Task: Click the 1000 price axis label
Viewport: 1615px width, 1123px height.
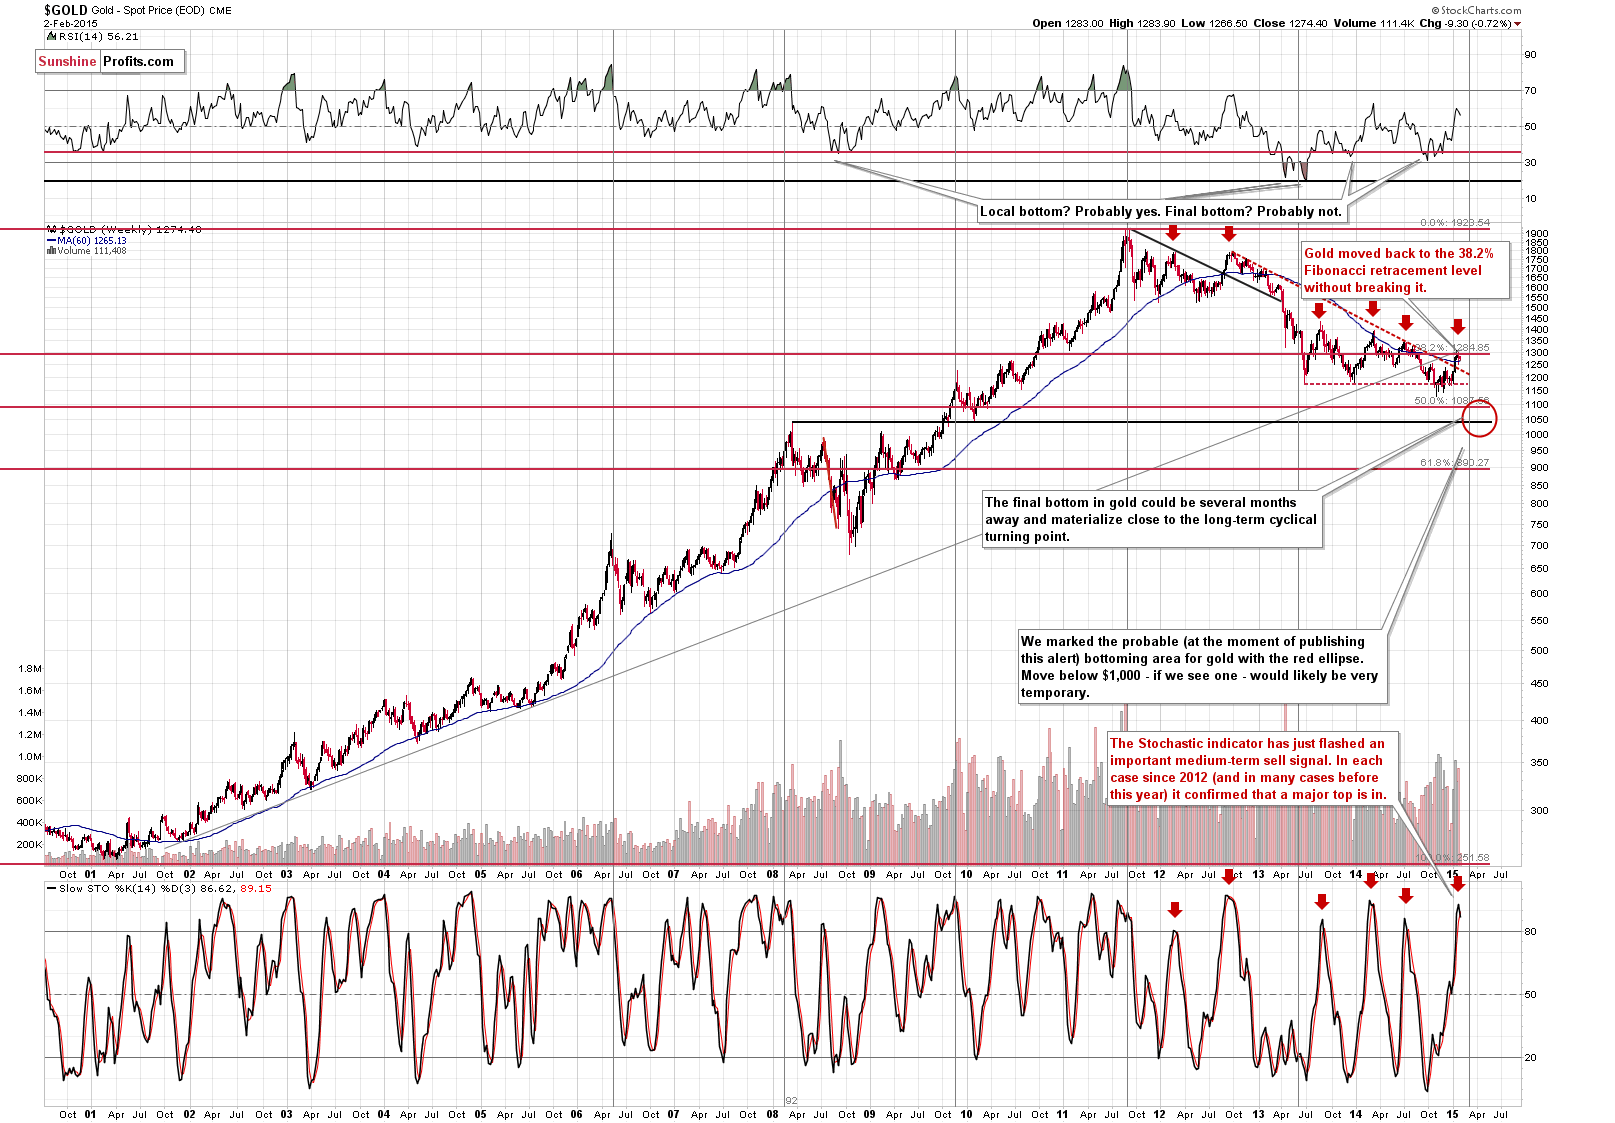Action: point(1537,435)
